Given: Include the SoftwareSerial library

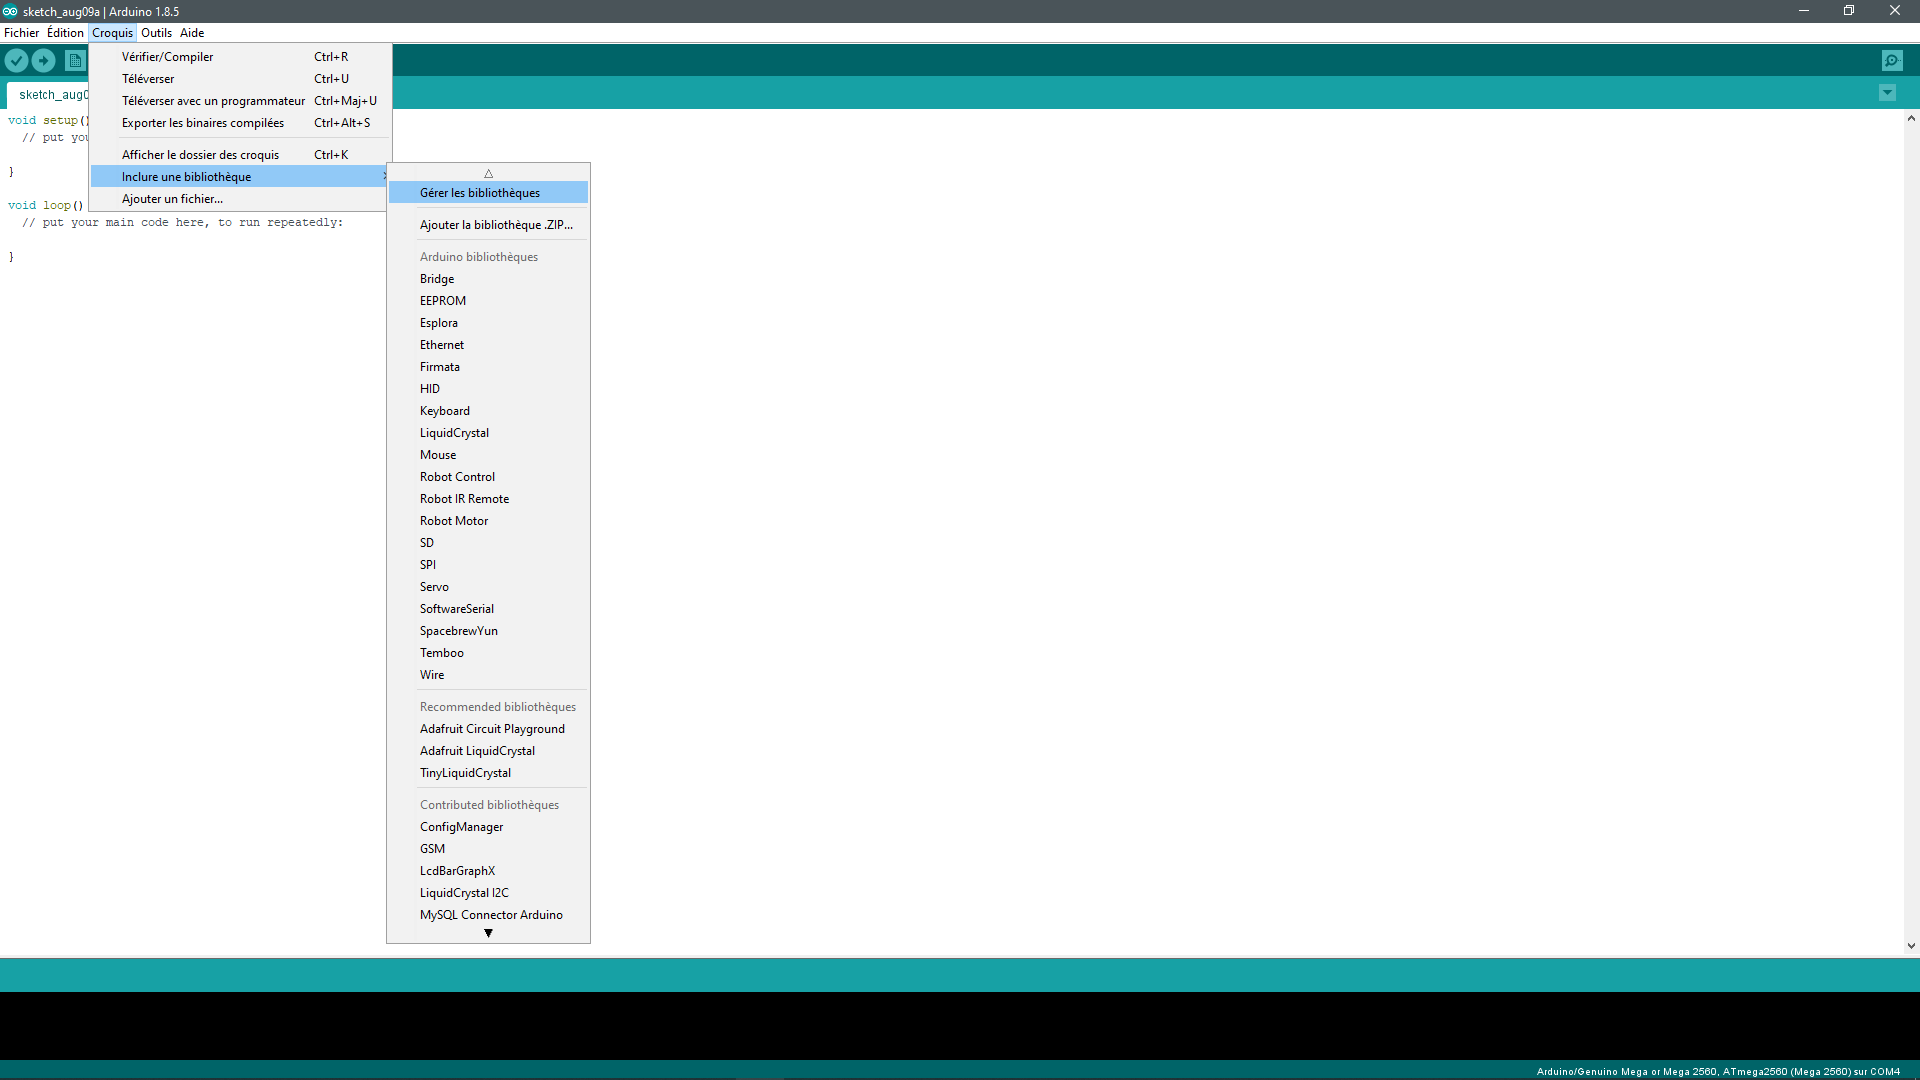Looking at the screenshot, I should [x=488, y=609].
